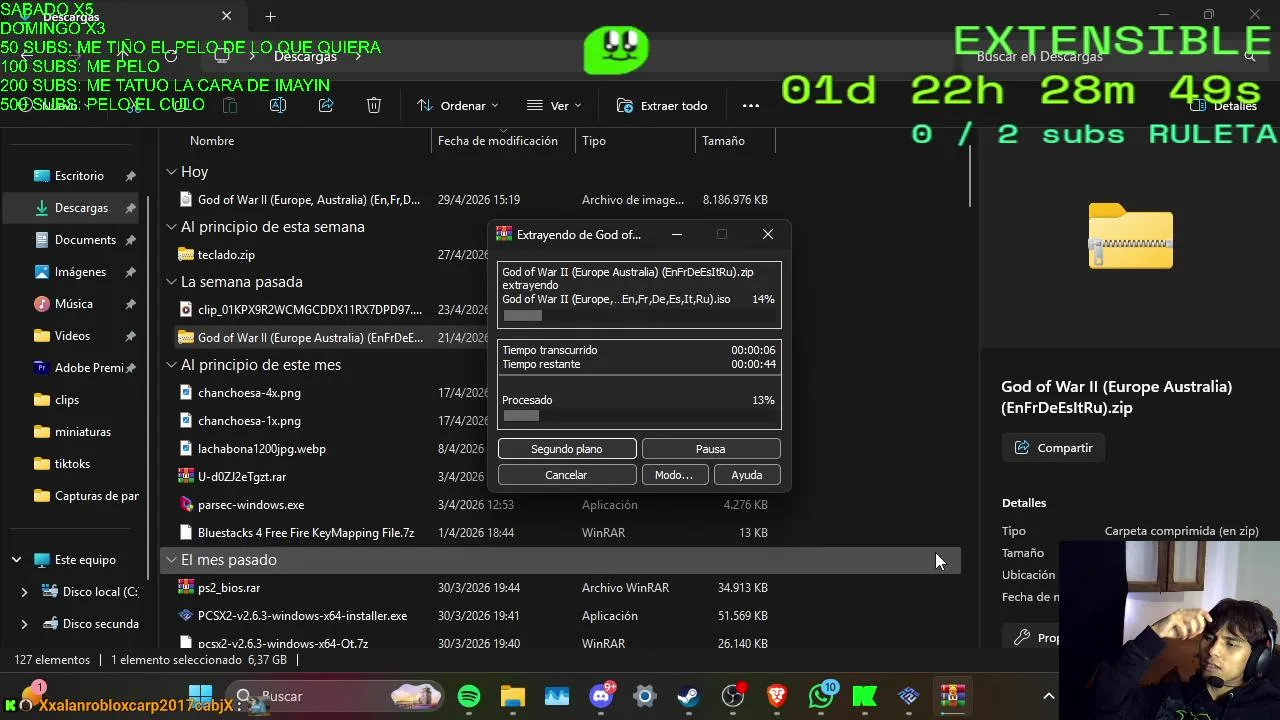
Task: Click Cancelar in the extraction dialog
Action: point(566,475)
